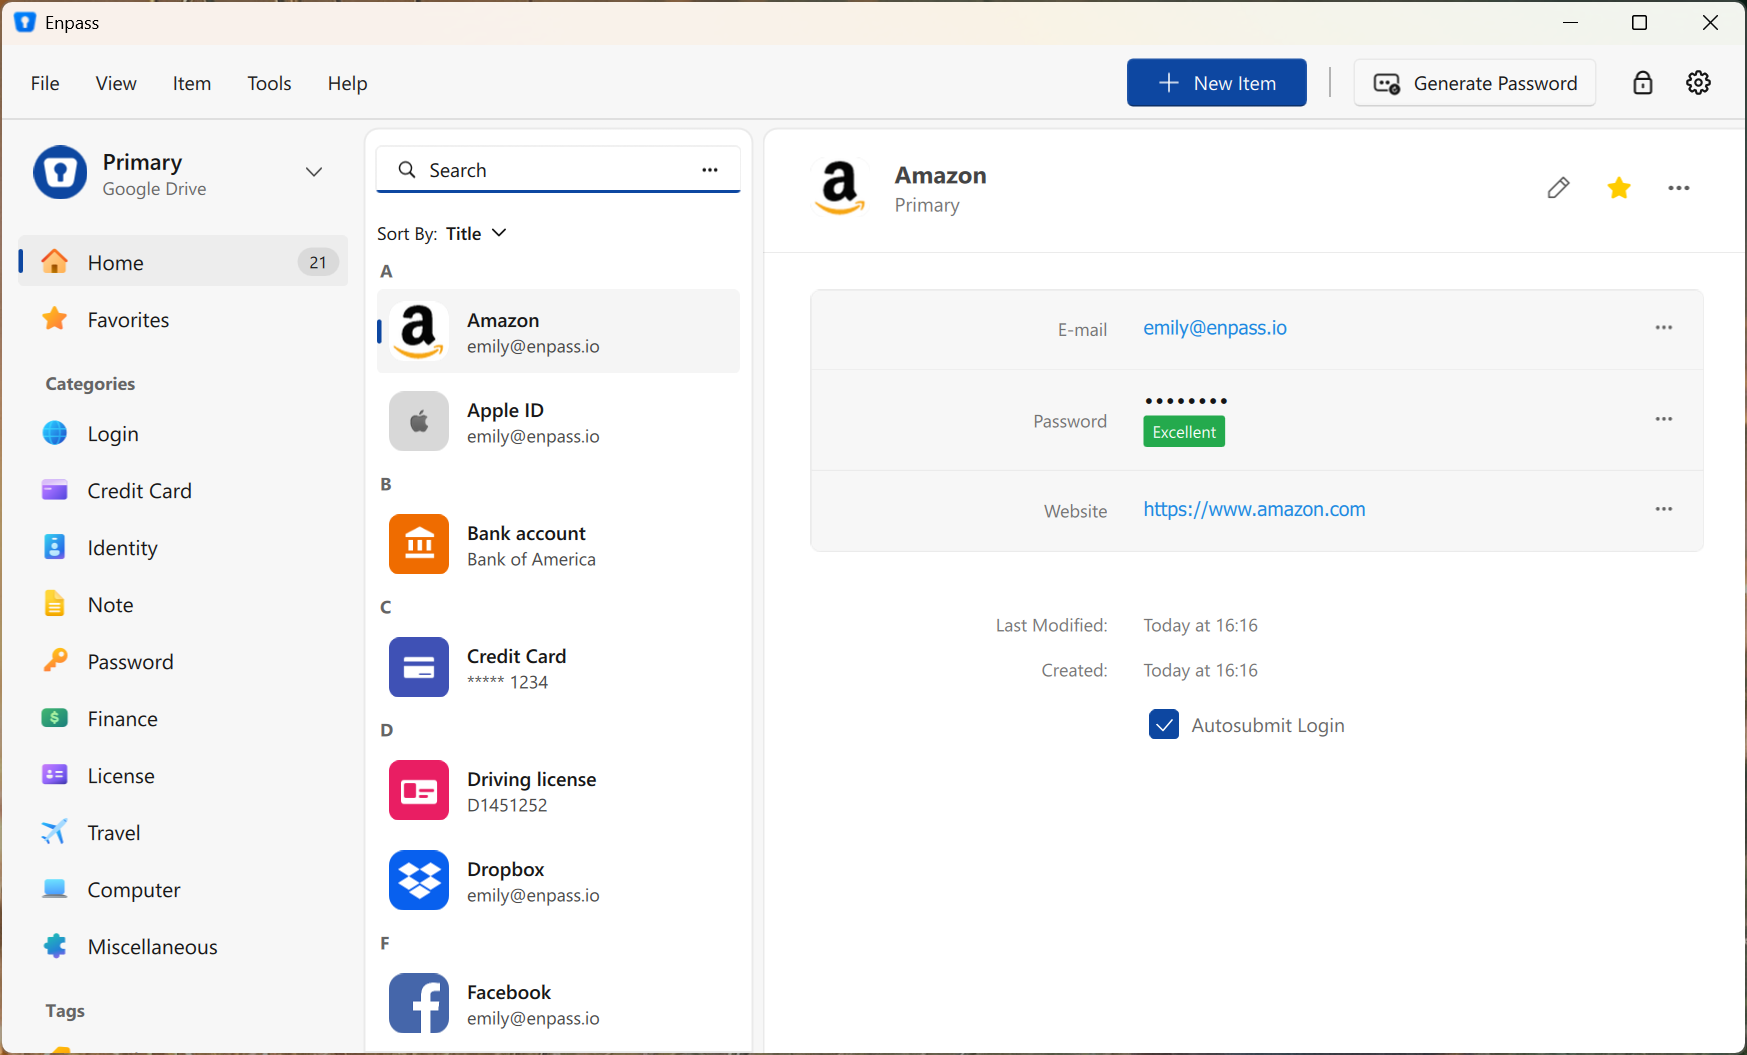Open more options in Amazon detail header
Image resolution: width=1747 pixels, height=1055 pixels.
[x=1679, y=188]
